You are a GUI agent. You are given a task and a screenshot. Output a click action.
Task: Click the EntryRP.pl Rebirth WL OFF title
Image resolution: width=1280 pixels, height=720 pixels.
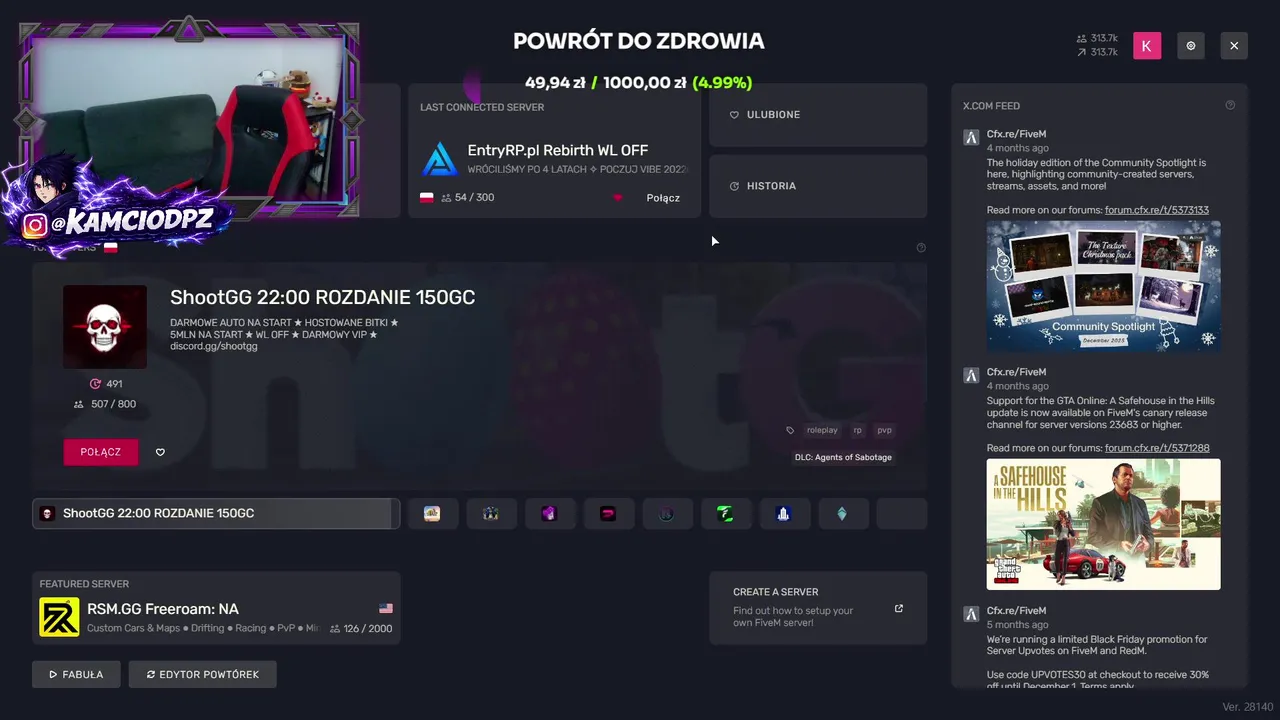pos(558,151)
